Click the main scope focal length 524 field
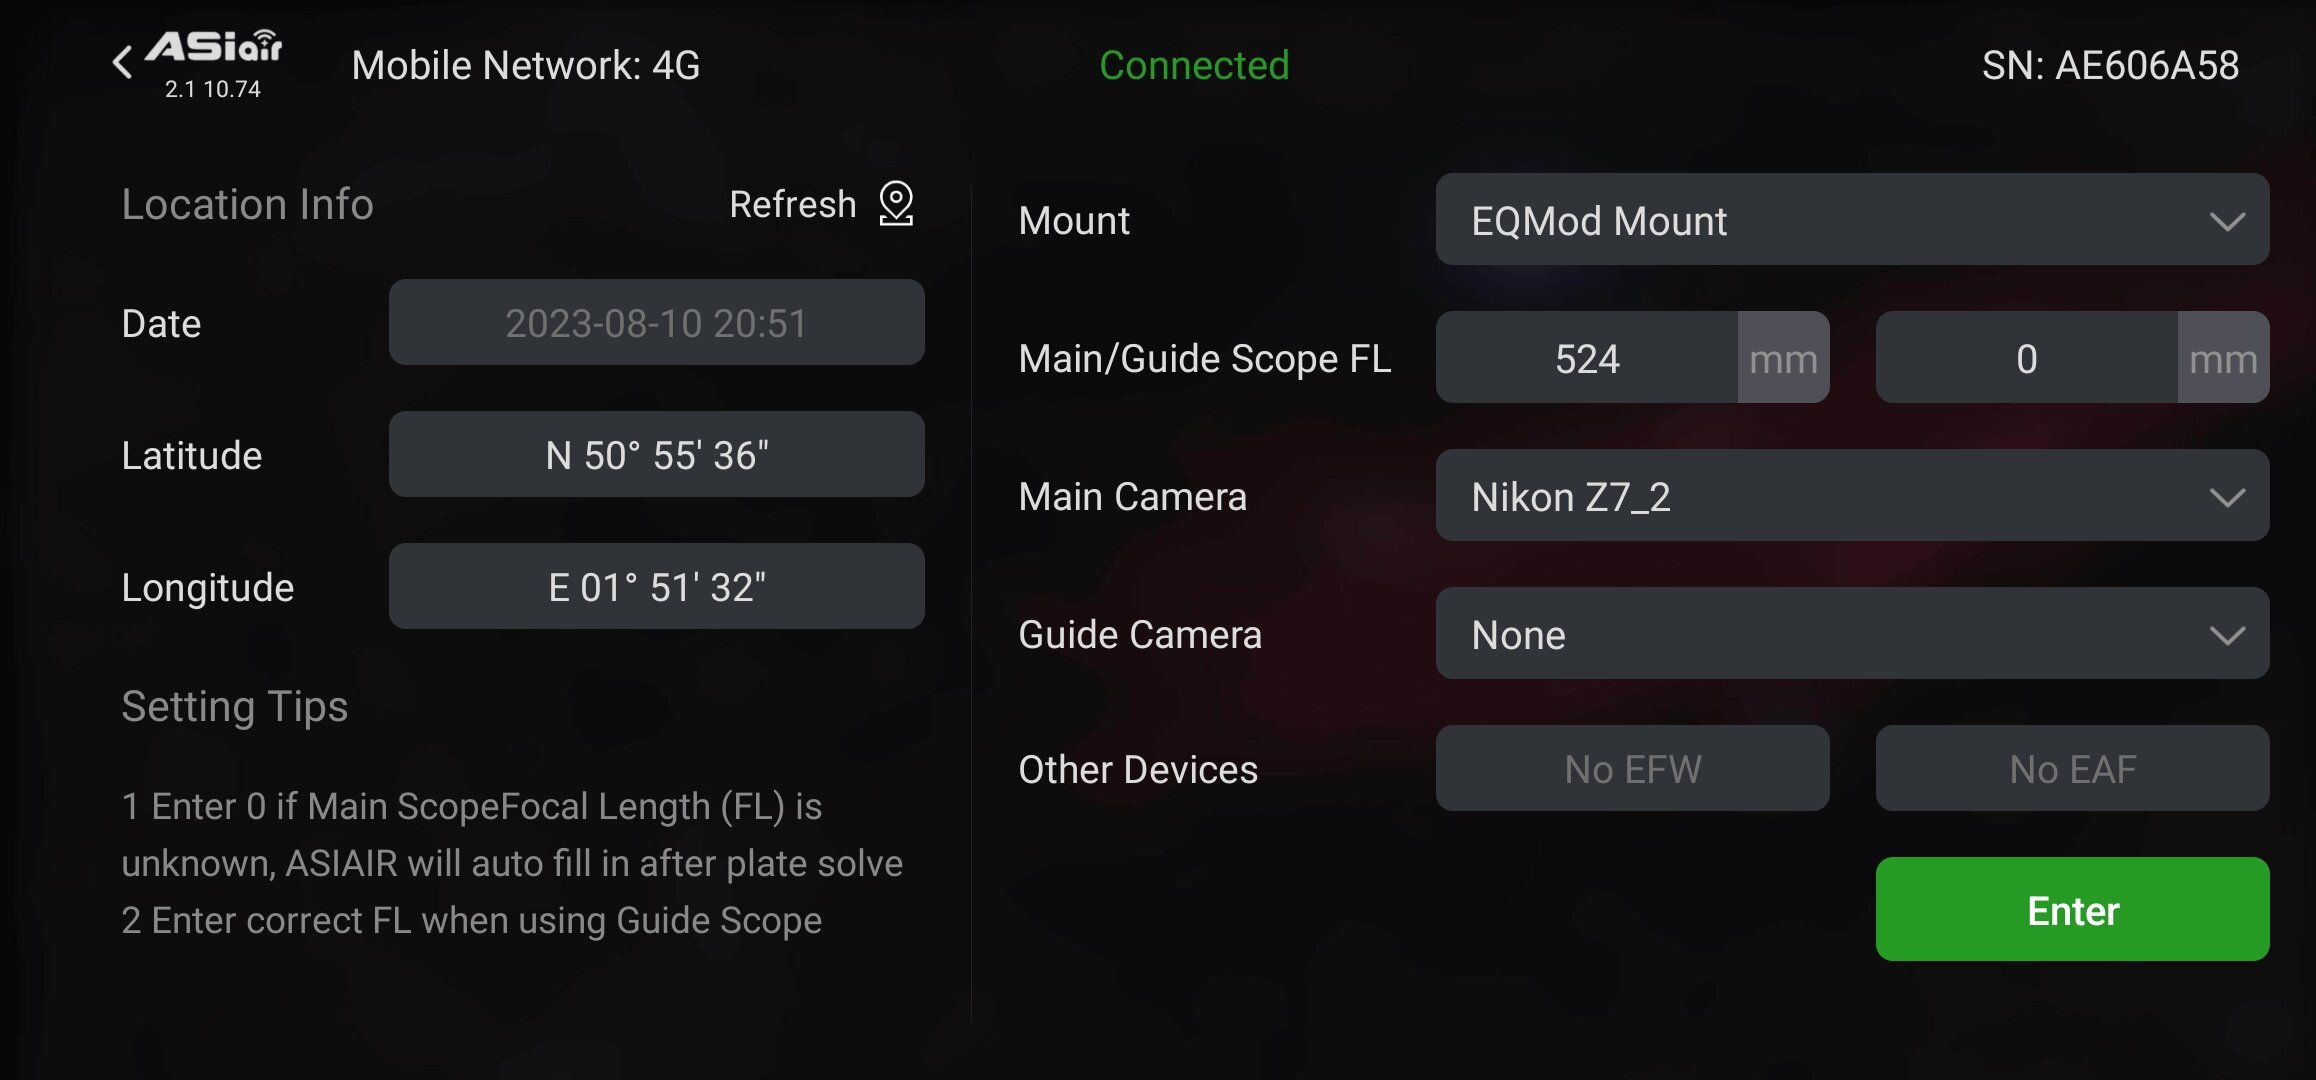The height and width of the screenshot is (1080, 2316). 1587,358
